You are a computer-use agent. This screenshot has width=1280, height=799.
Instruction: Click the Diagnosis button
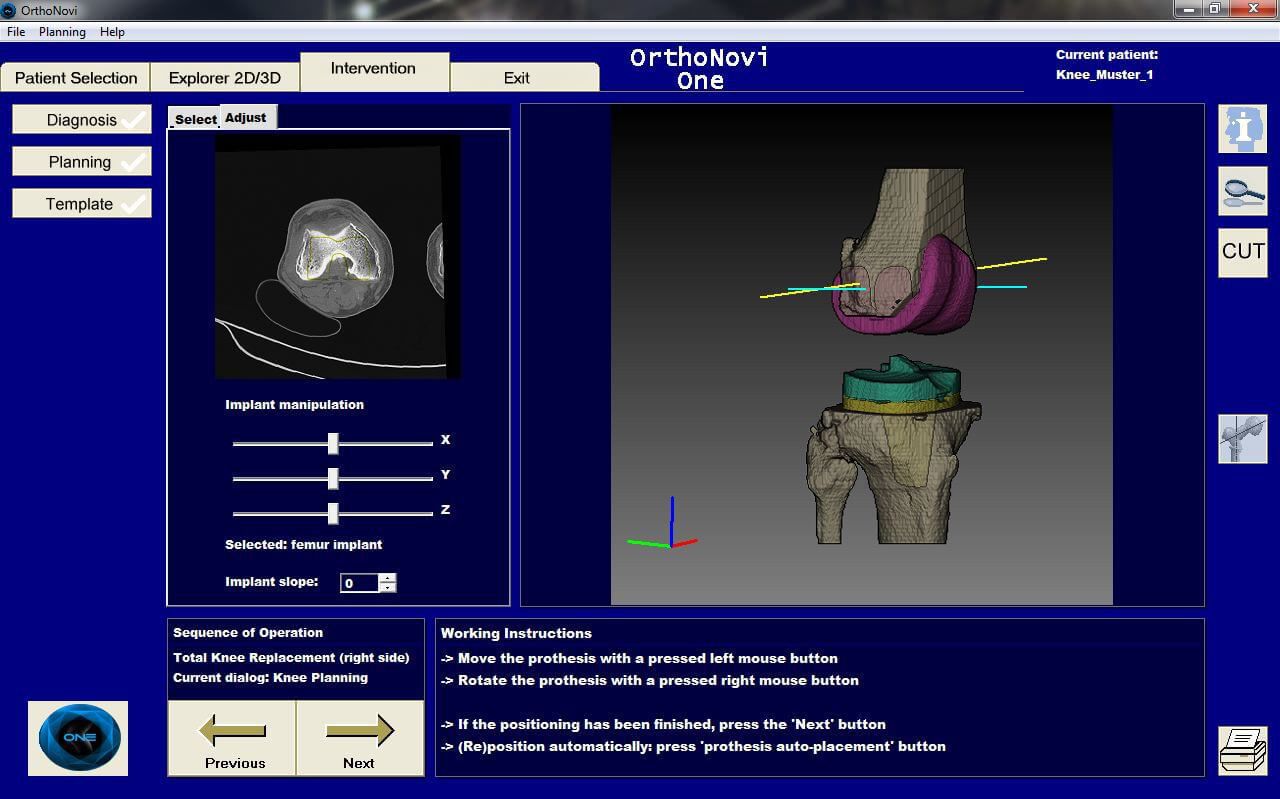[x=81, y=119]
